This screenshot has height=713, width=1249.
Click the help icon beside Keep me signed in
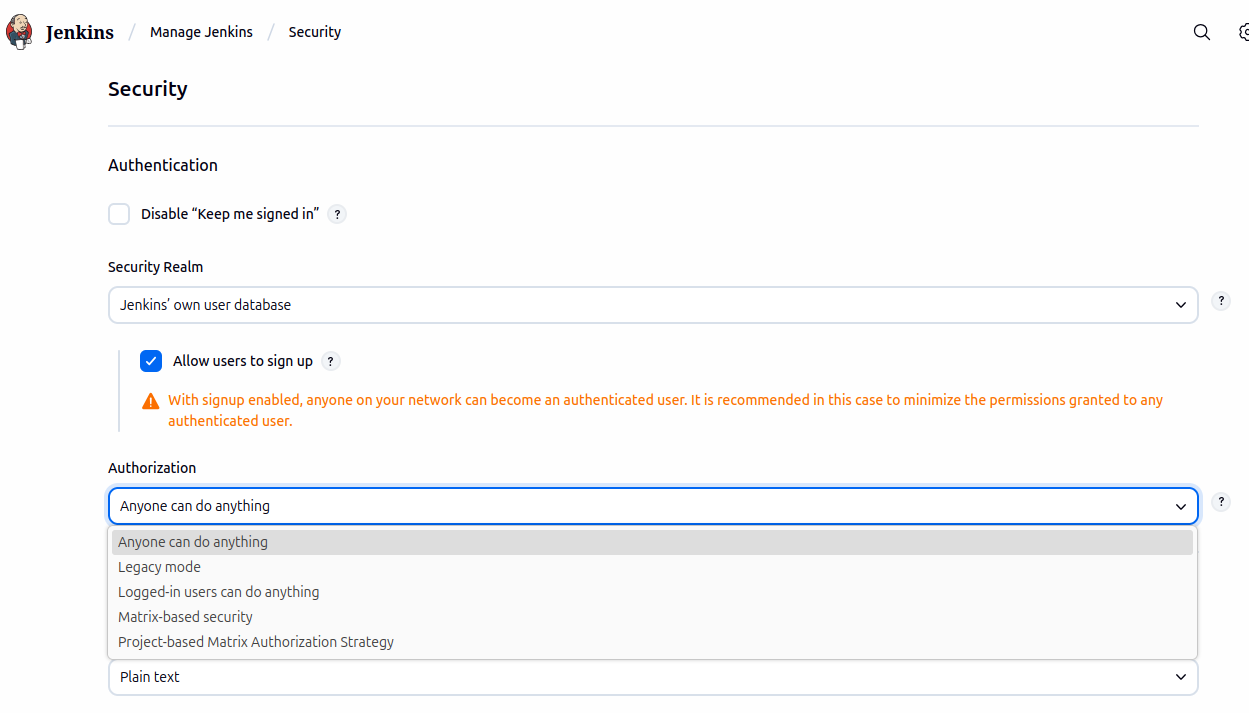pyautogui.click(x=337, y=214)
